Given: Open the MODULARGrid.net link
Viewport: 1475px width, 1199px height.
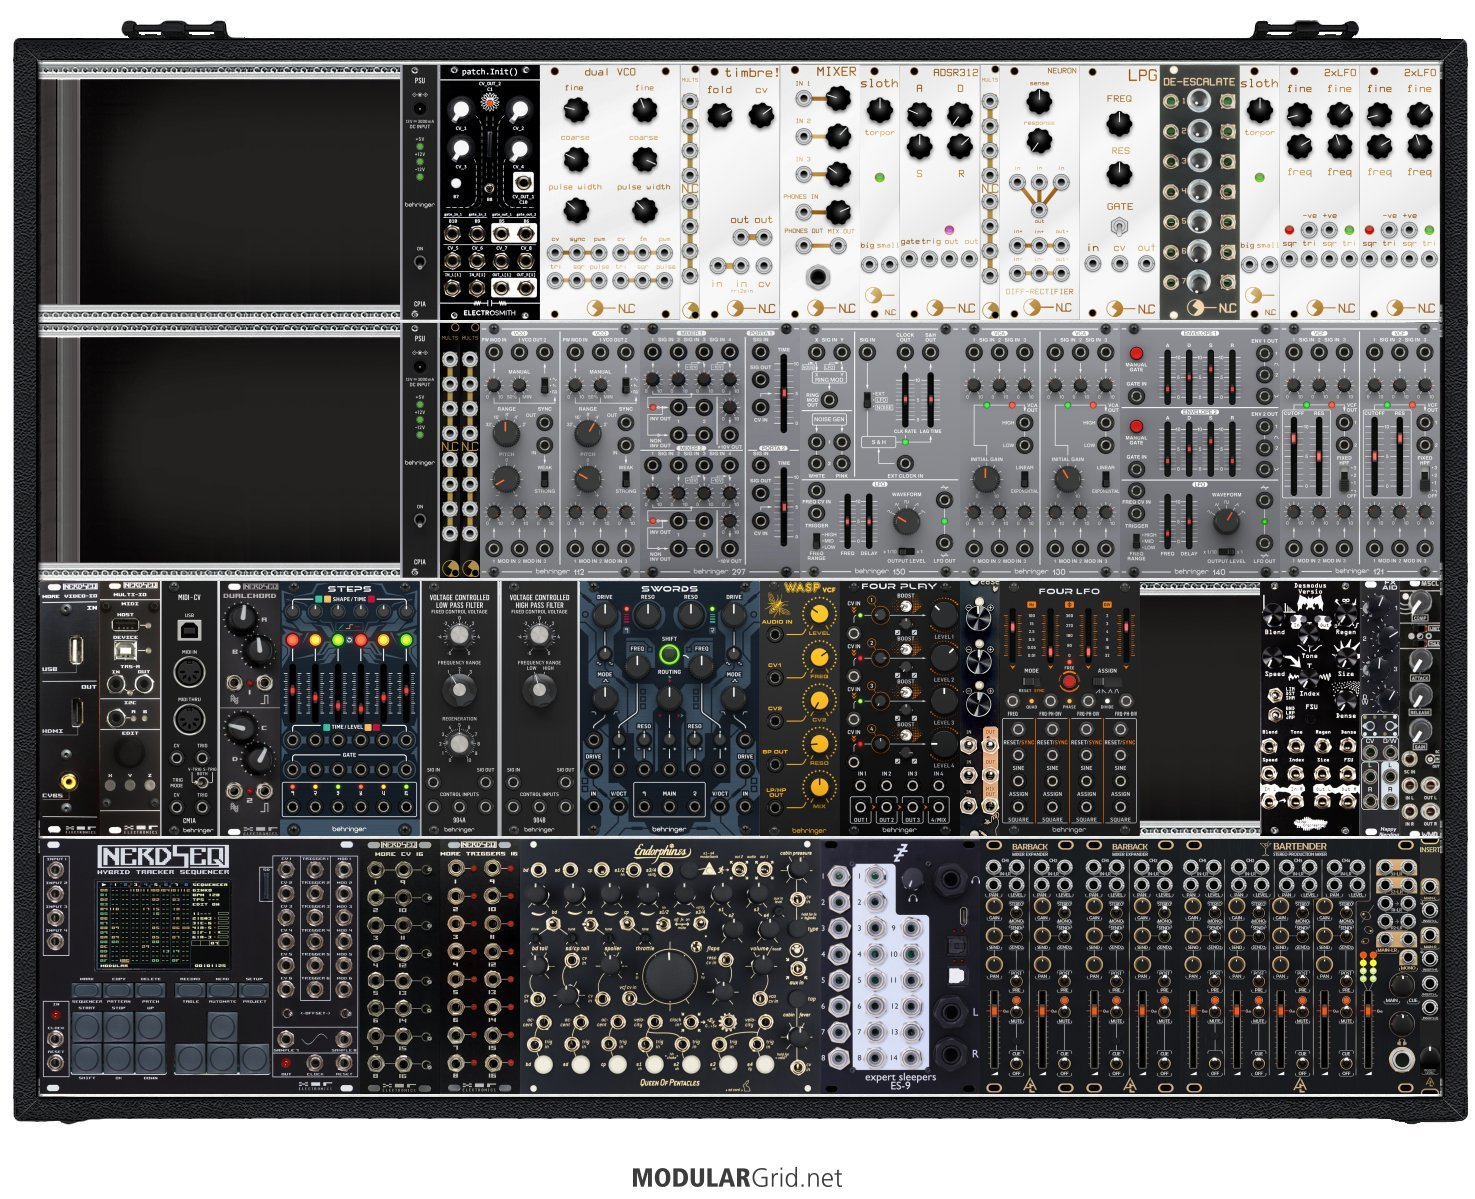Looking at the screenshot, I should (x=737, y=1178).
